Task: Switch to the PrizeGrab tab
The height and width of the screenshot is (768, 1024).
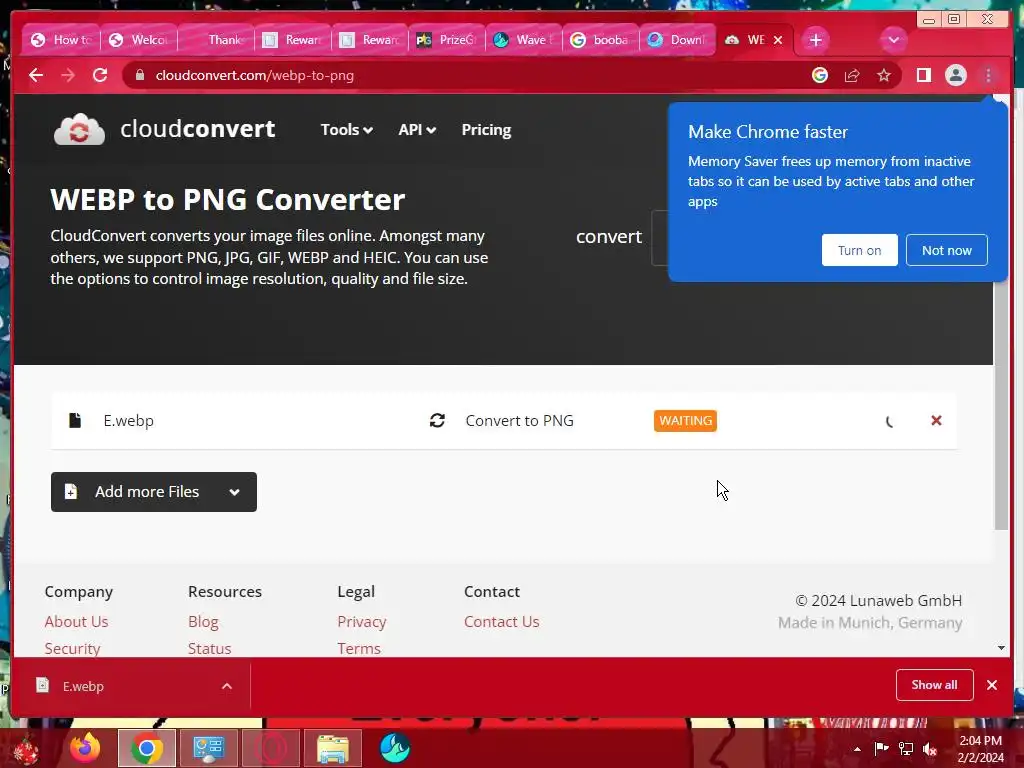Action: click(447, 40)
